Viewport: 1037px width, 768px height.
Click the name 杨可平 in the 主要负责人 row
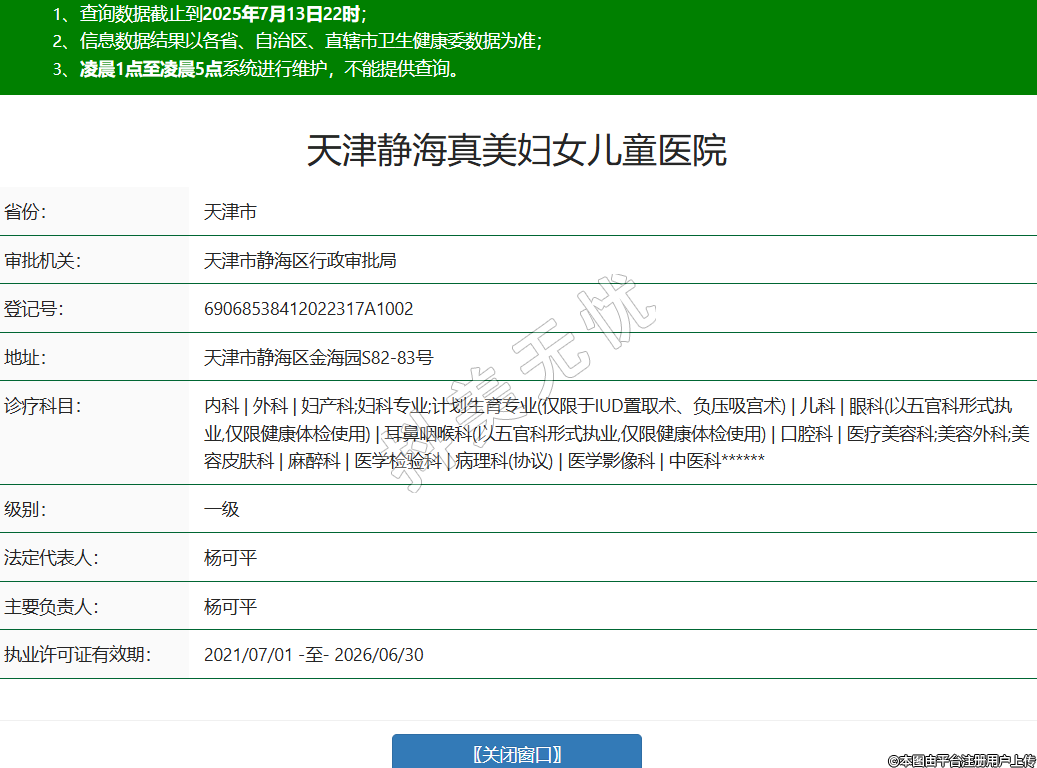[x=230, y=607]
